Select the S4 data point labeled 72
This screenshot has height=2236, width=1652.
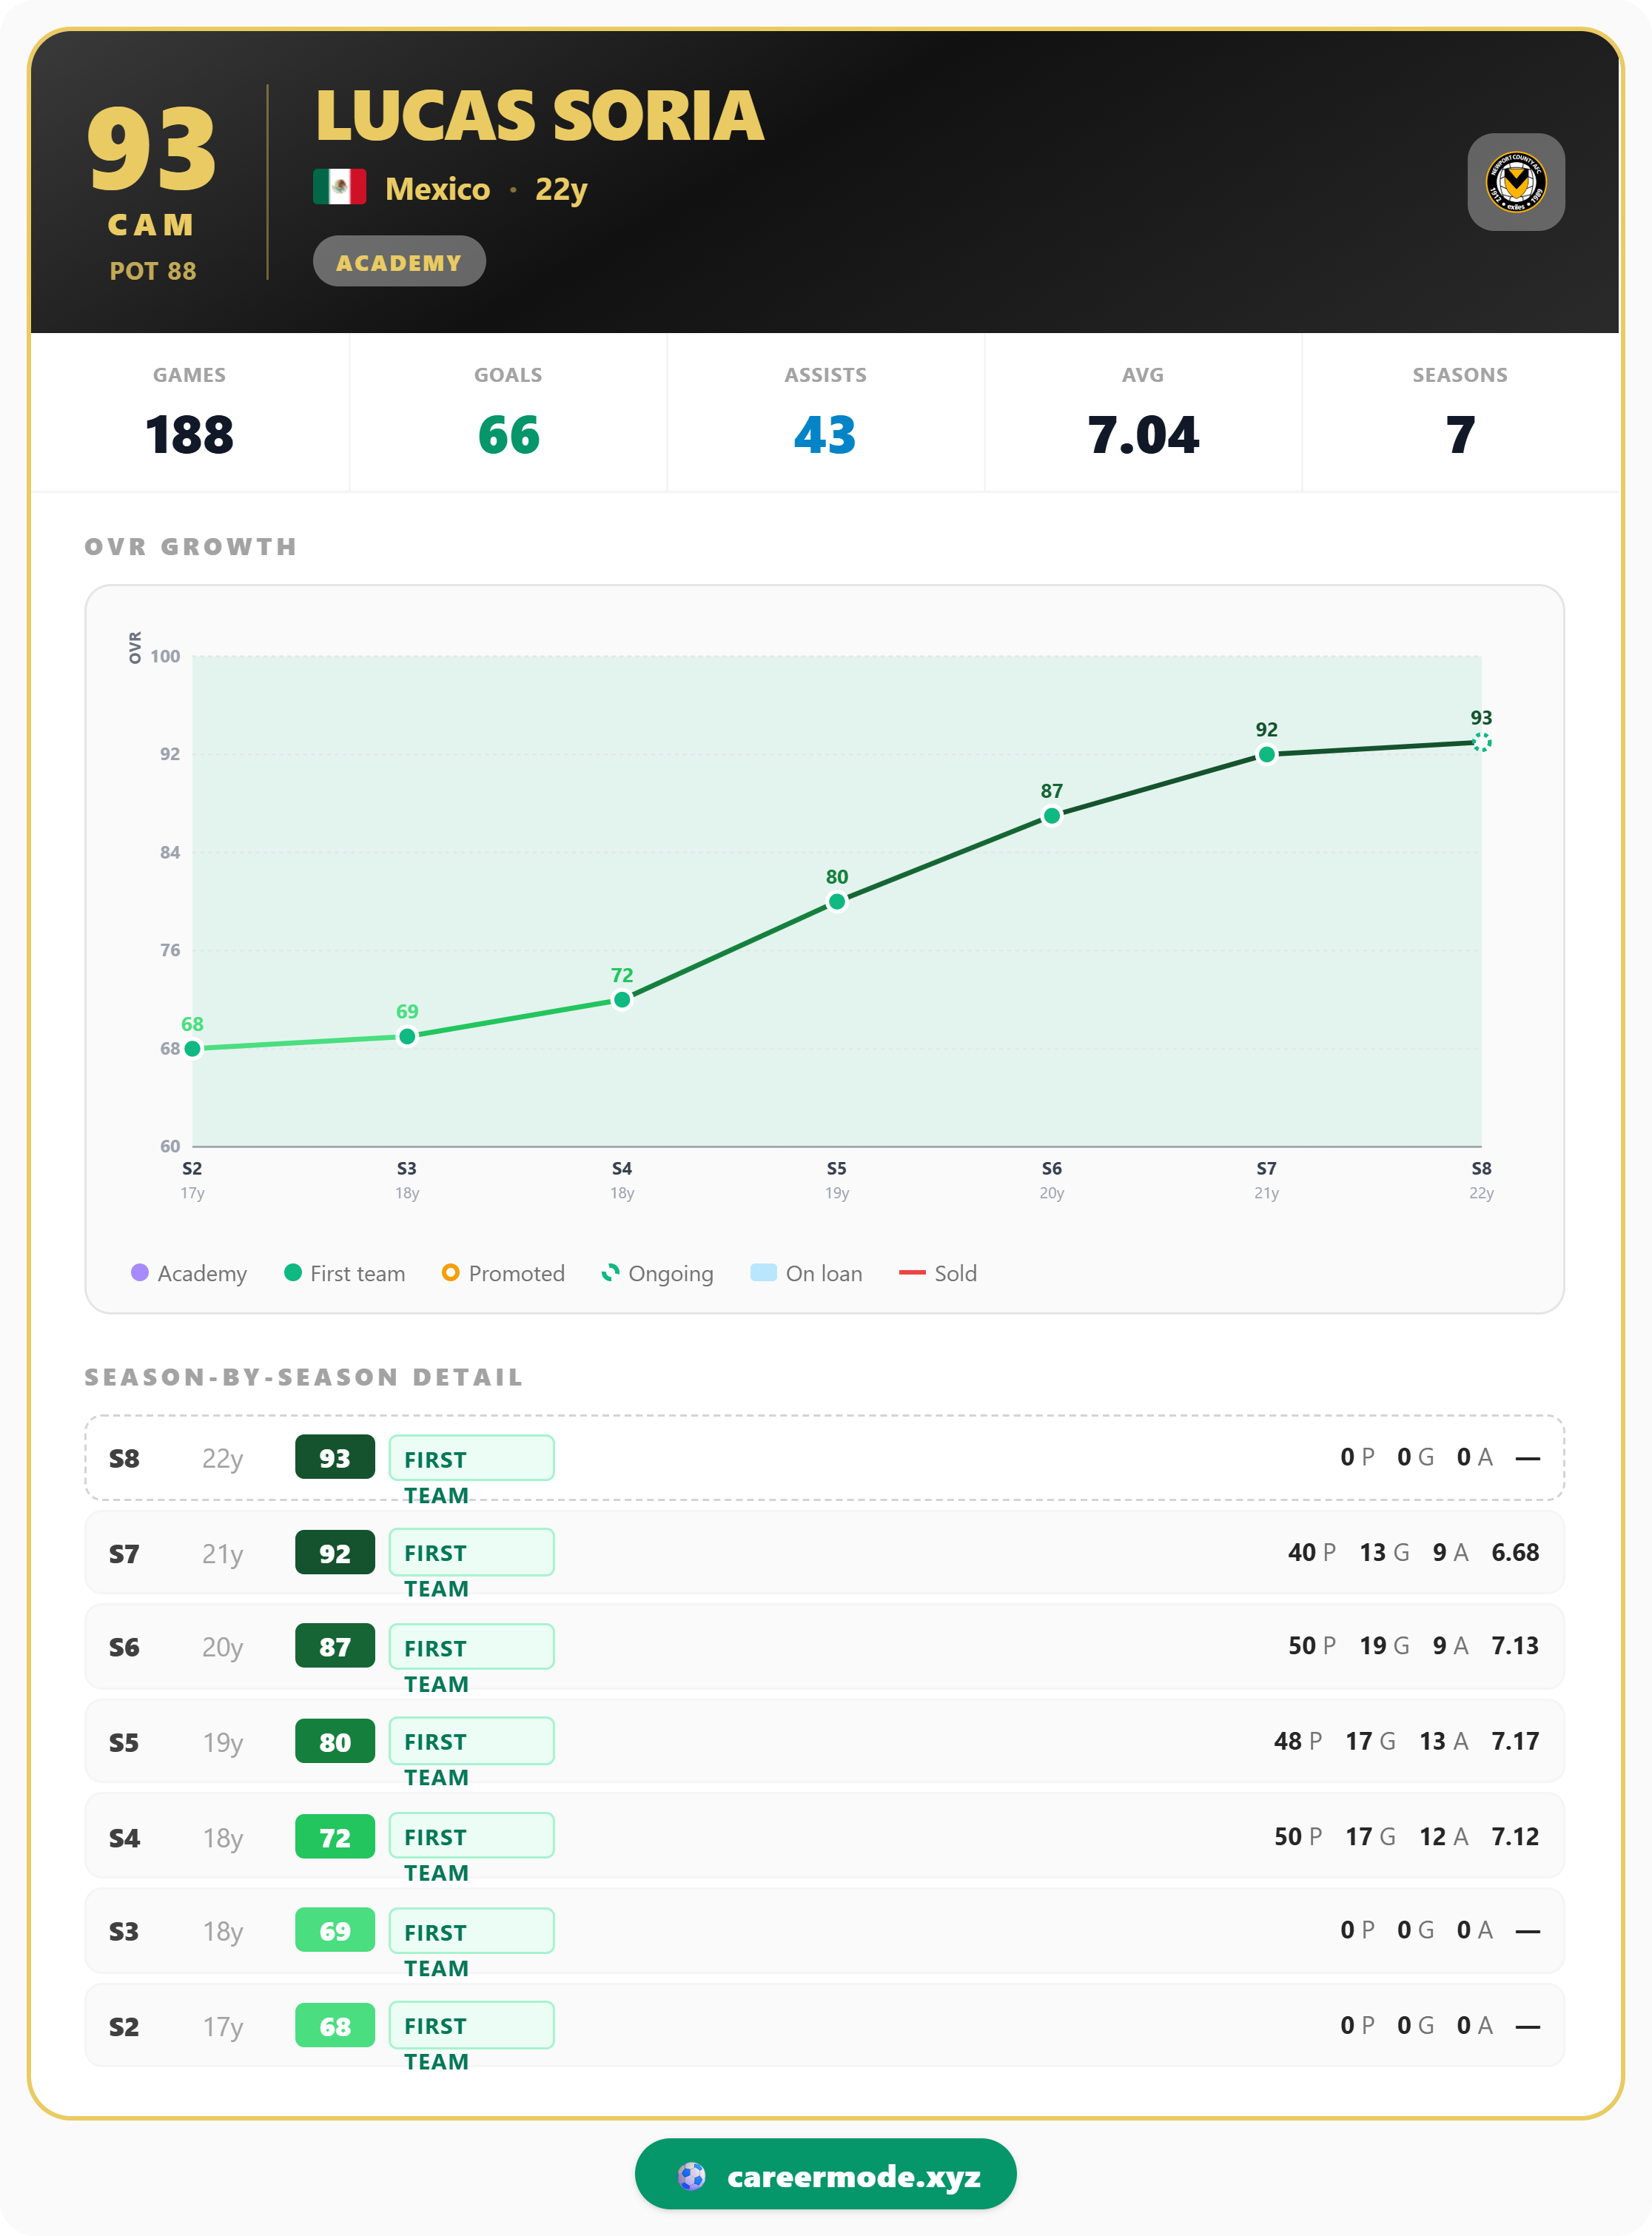(x=622, y=999)
